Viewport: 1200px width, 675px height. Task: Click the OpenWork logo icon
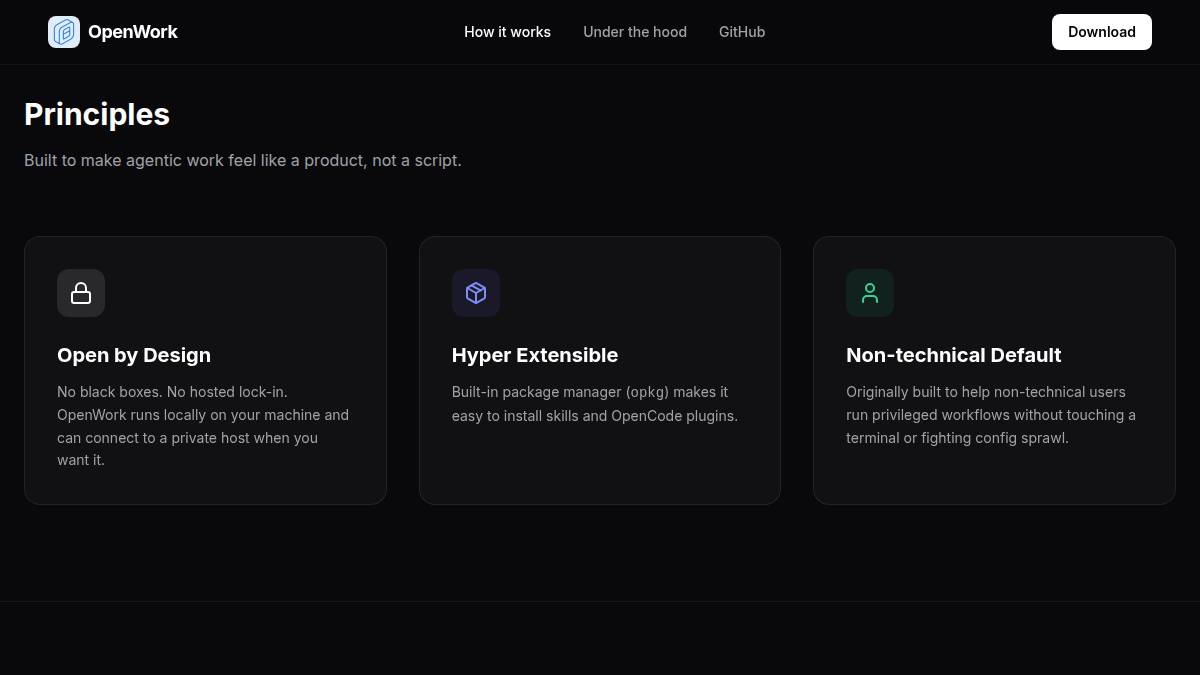pyautogui.click(x=64, y=32)
